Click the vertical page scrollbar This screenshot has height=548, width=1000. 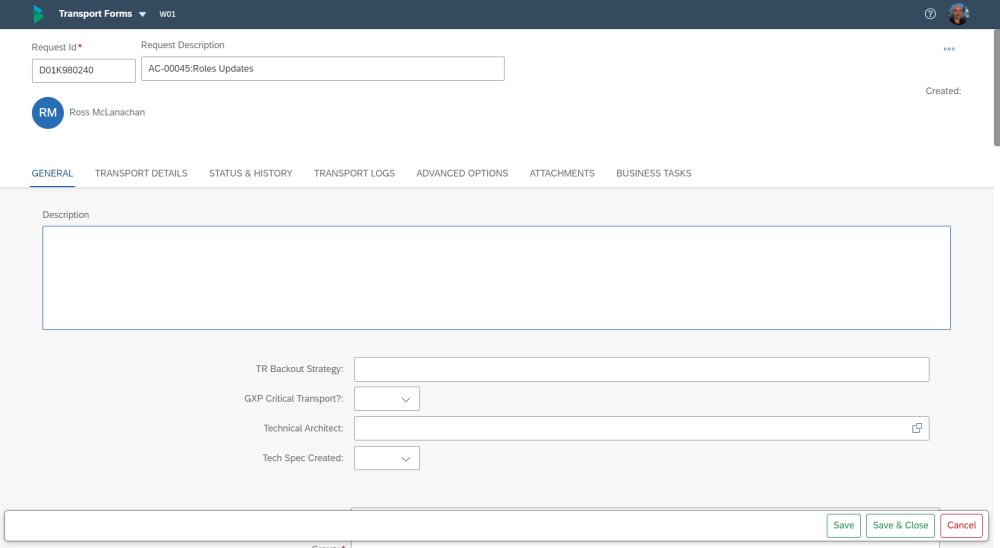click(996, 87)
